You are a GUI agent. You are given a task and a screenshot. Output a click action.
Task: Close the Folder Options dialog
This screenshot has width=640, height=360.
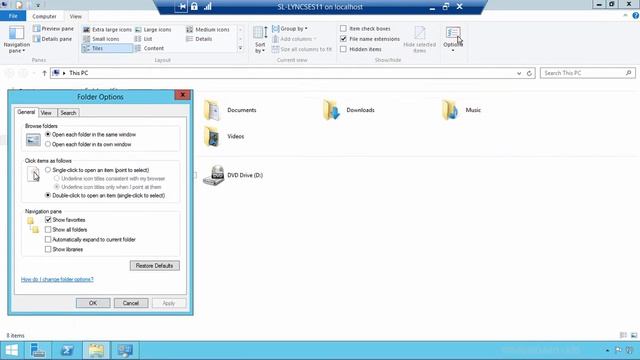pos(182,95)
